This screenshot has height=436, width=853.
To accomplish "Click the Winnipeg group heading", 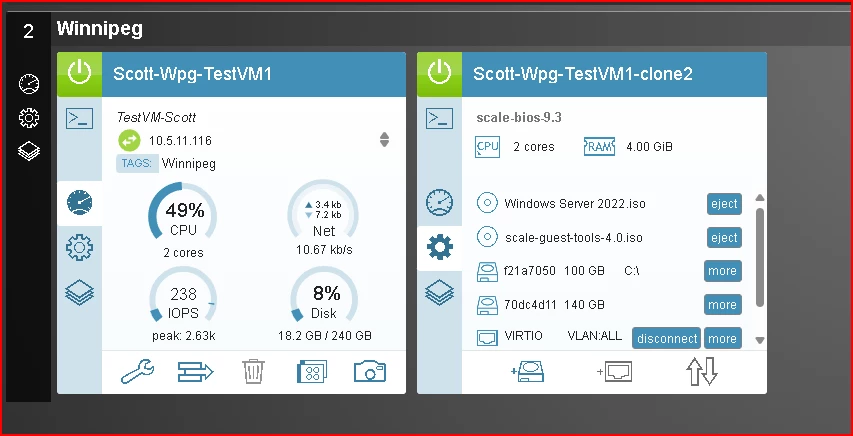I will tap(100, 29).
